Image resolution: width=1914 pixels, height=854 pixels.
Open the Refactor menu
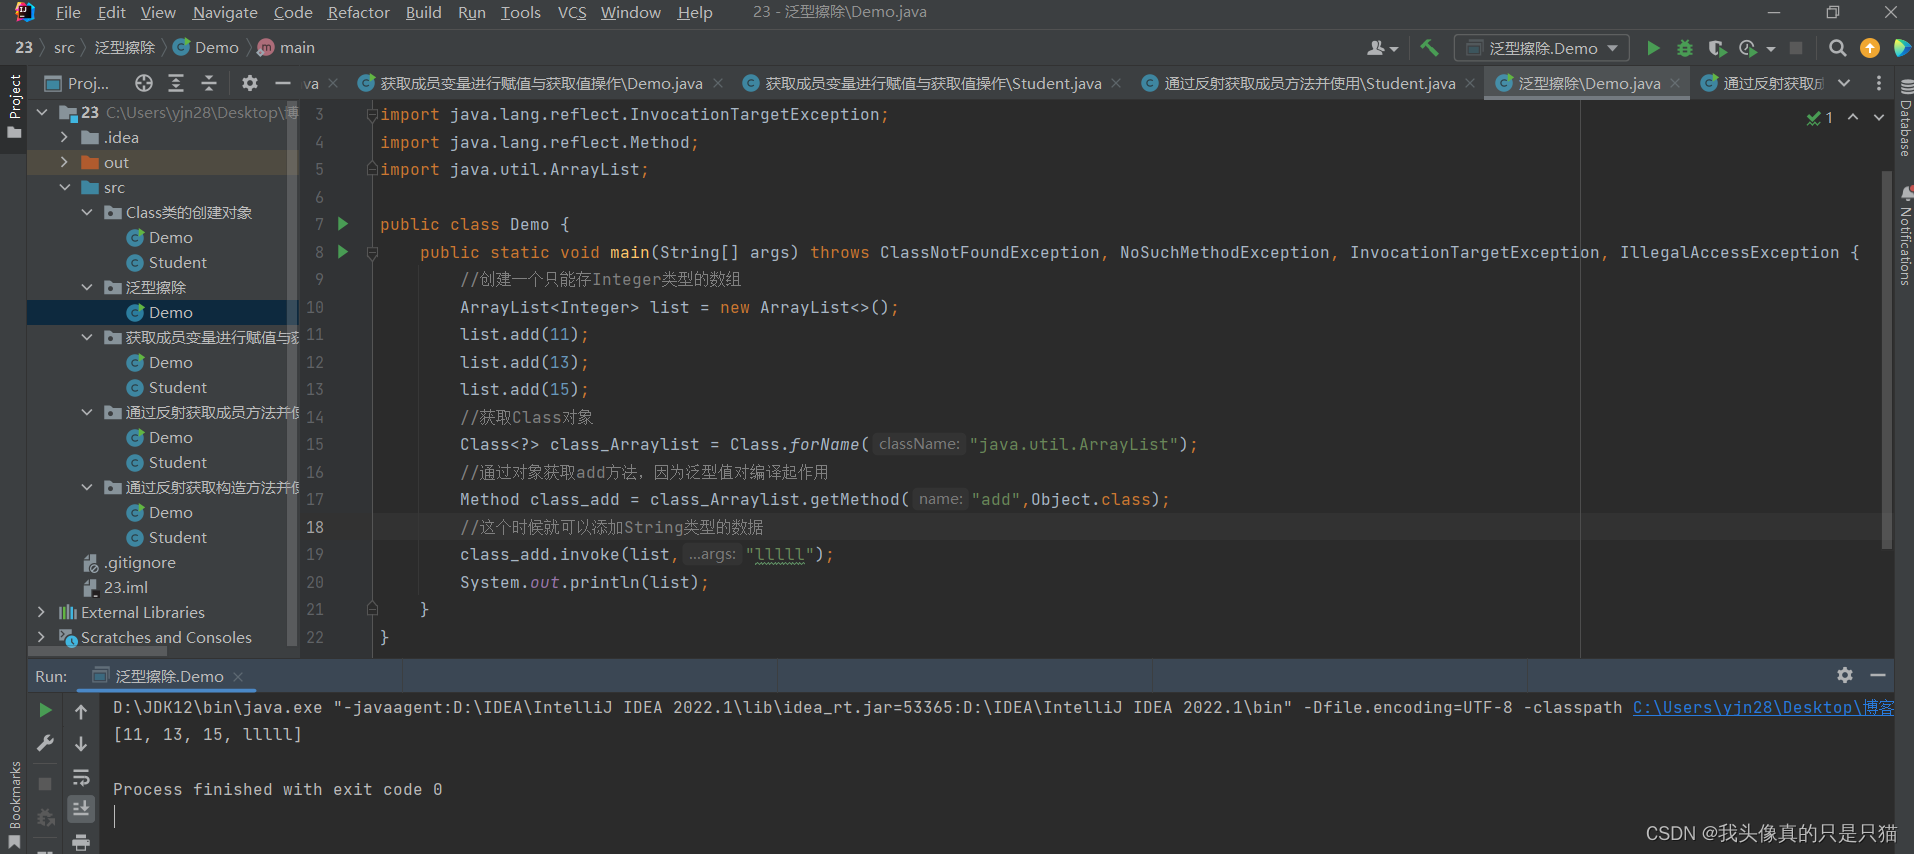pos(358,12)
